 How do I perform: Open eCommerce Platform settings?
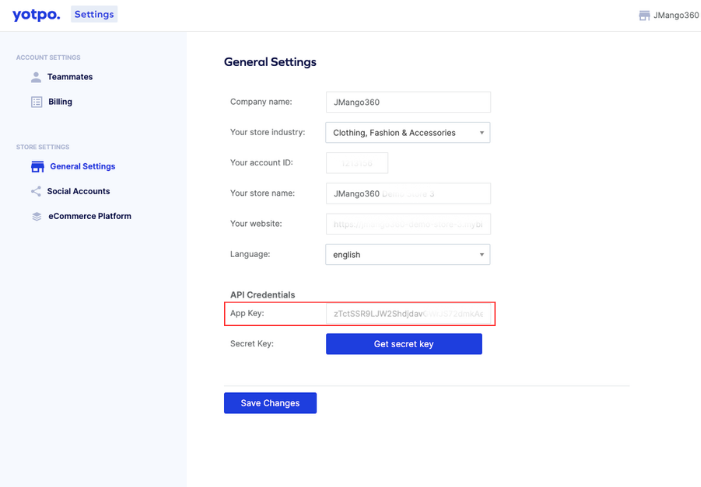[89, 216]
